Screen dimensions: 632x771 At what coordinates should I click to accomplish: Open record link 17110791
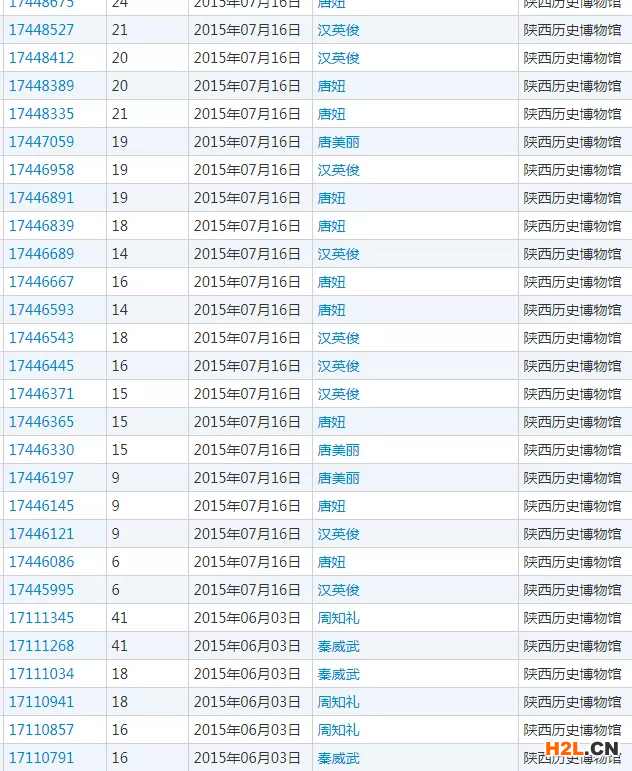41,759
